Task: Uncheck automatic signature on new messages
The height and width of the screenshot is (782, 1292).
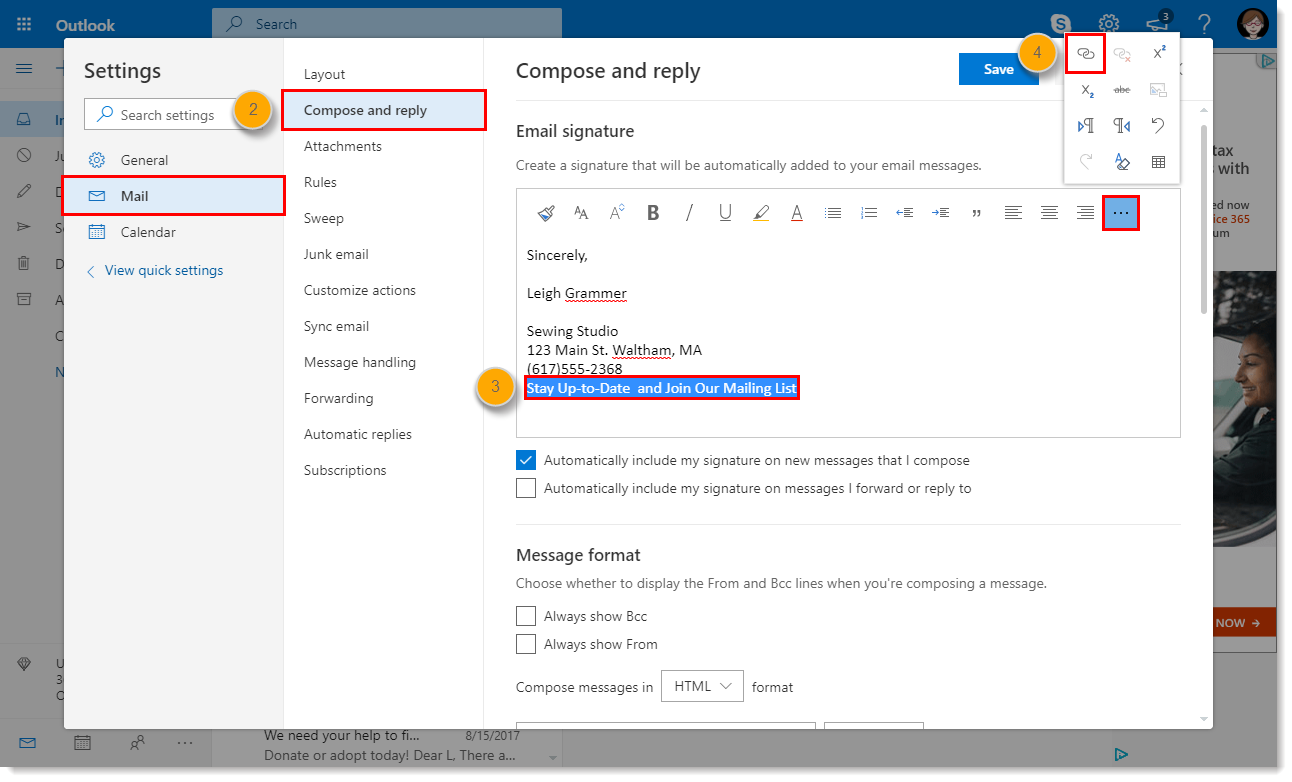Action: [x=526, y=460]
